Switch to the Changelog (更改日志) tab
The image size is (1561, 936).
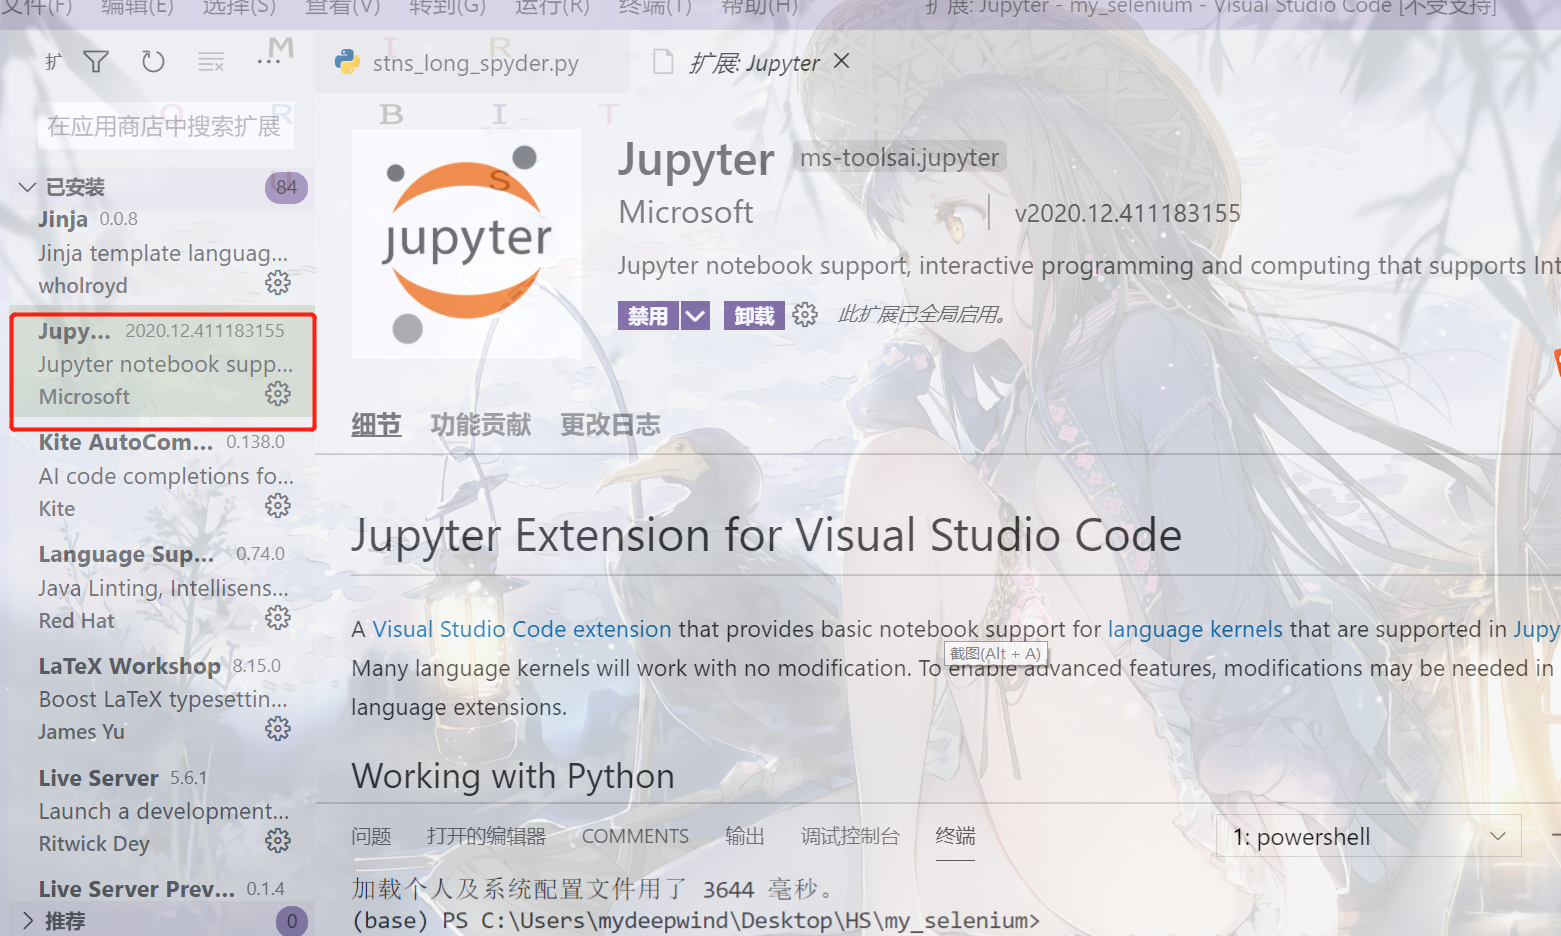[610, 425]
